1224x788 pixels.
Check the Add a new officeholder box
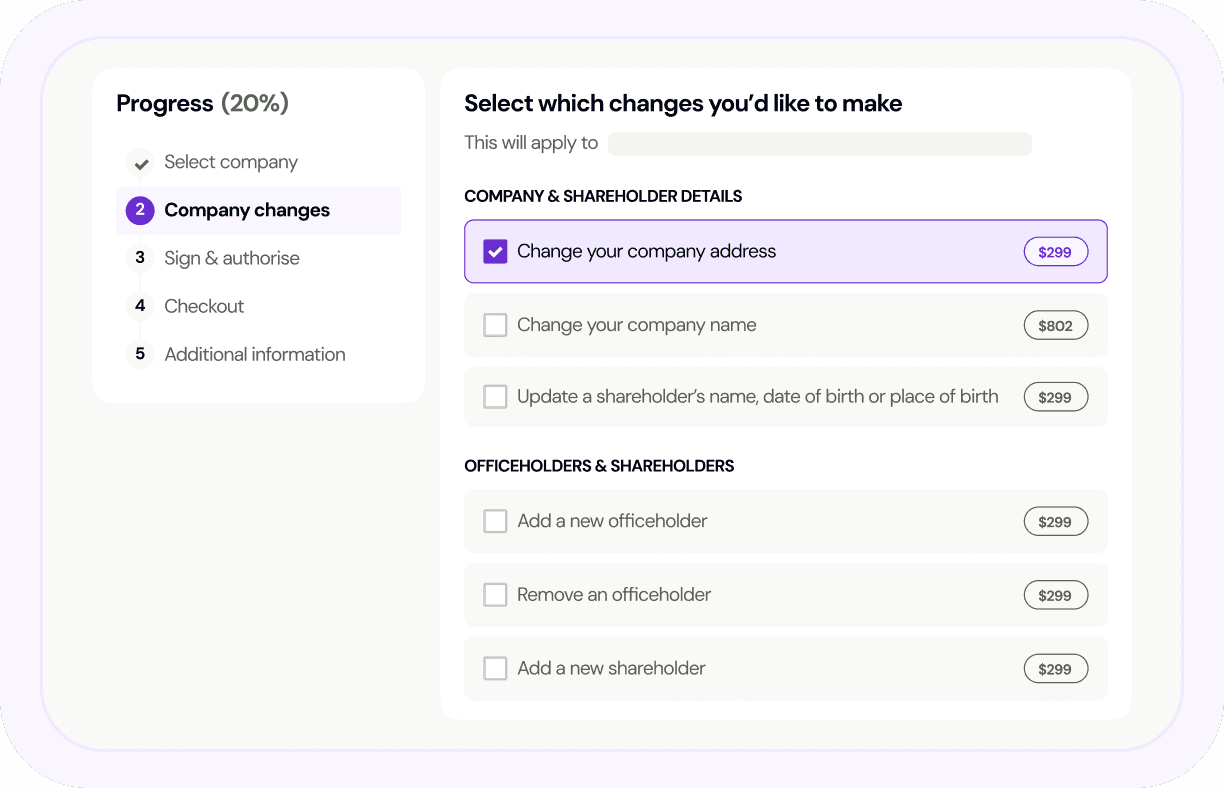click(x=495, y=521)
